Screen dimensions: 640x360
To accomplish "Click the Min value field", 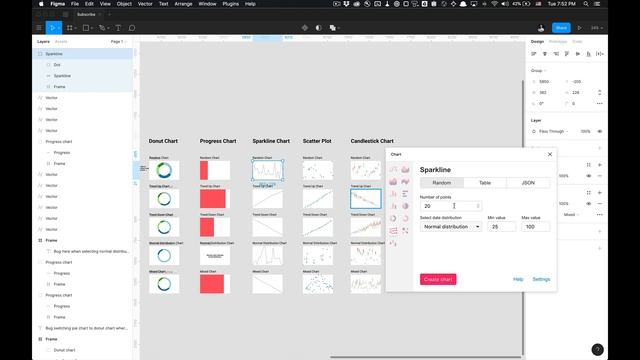I will (501, 227).
